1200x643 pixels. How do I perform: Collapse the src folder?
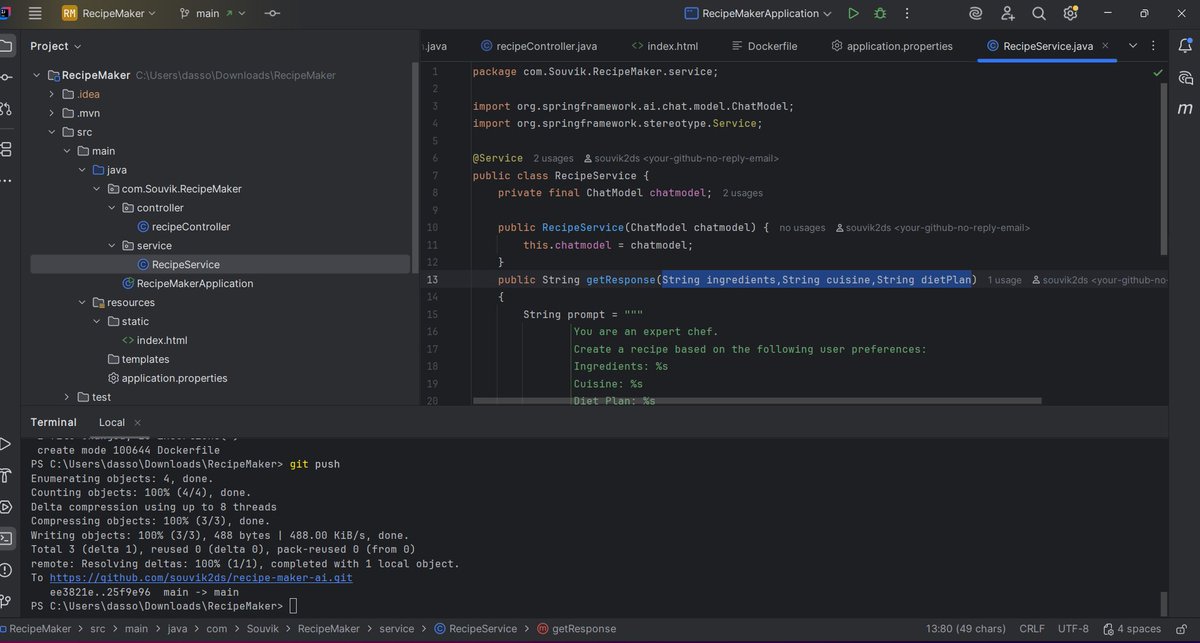52,132
